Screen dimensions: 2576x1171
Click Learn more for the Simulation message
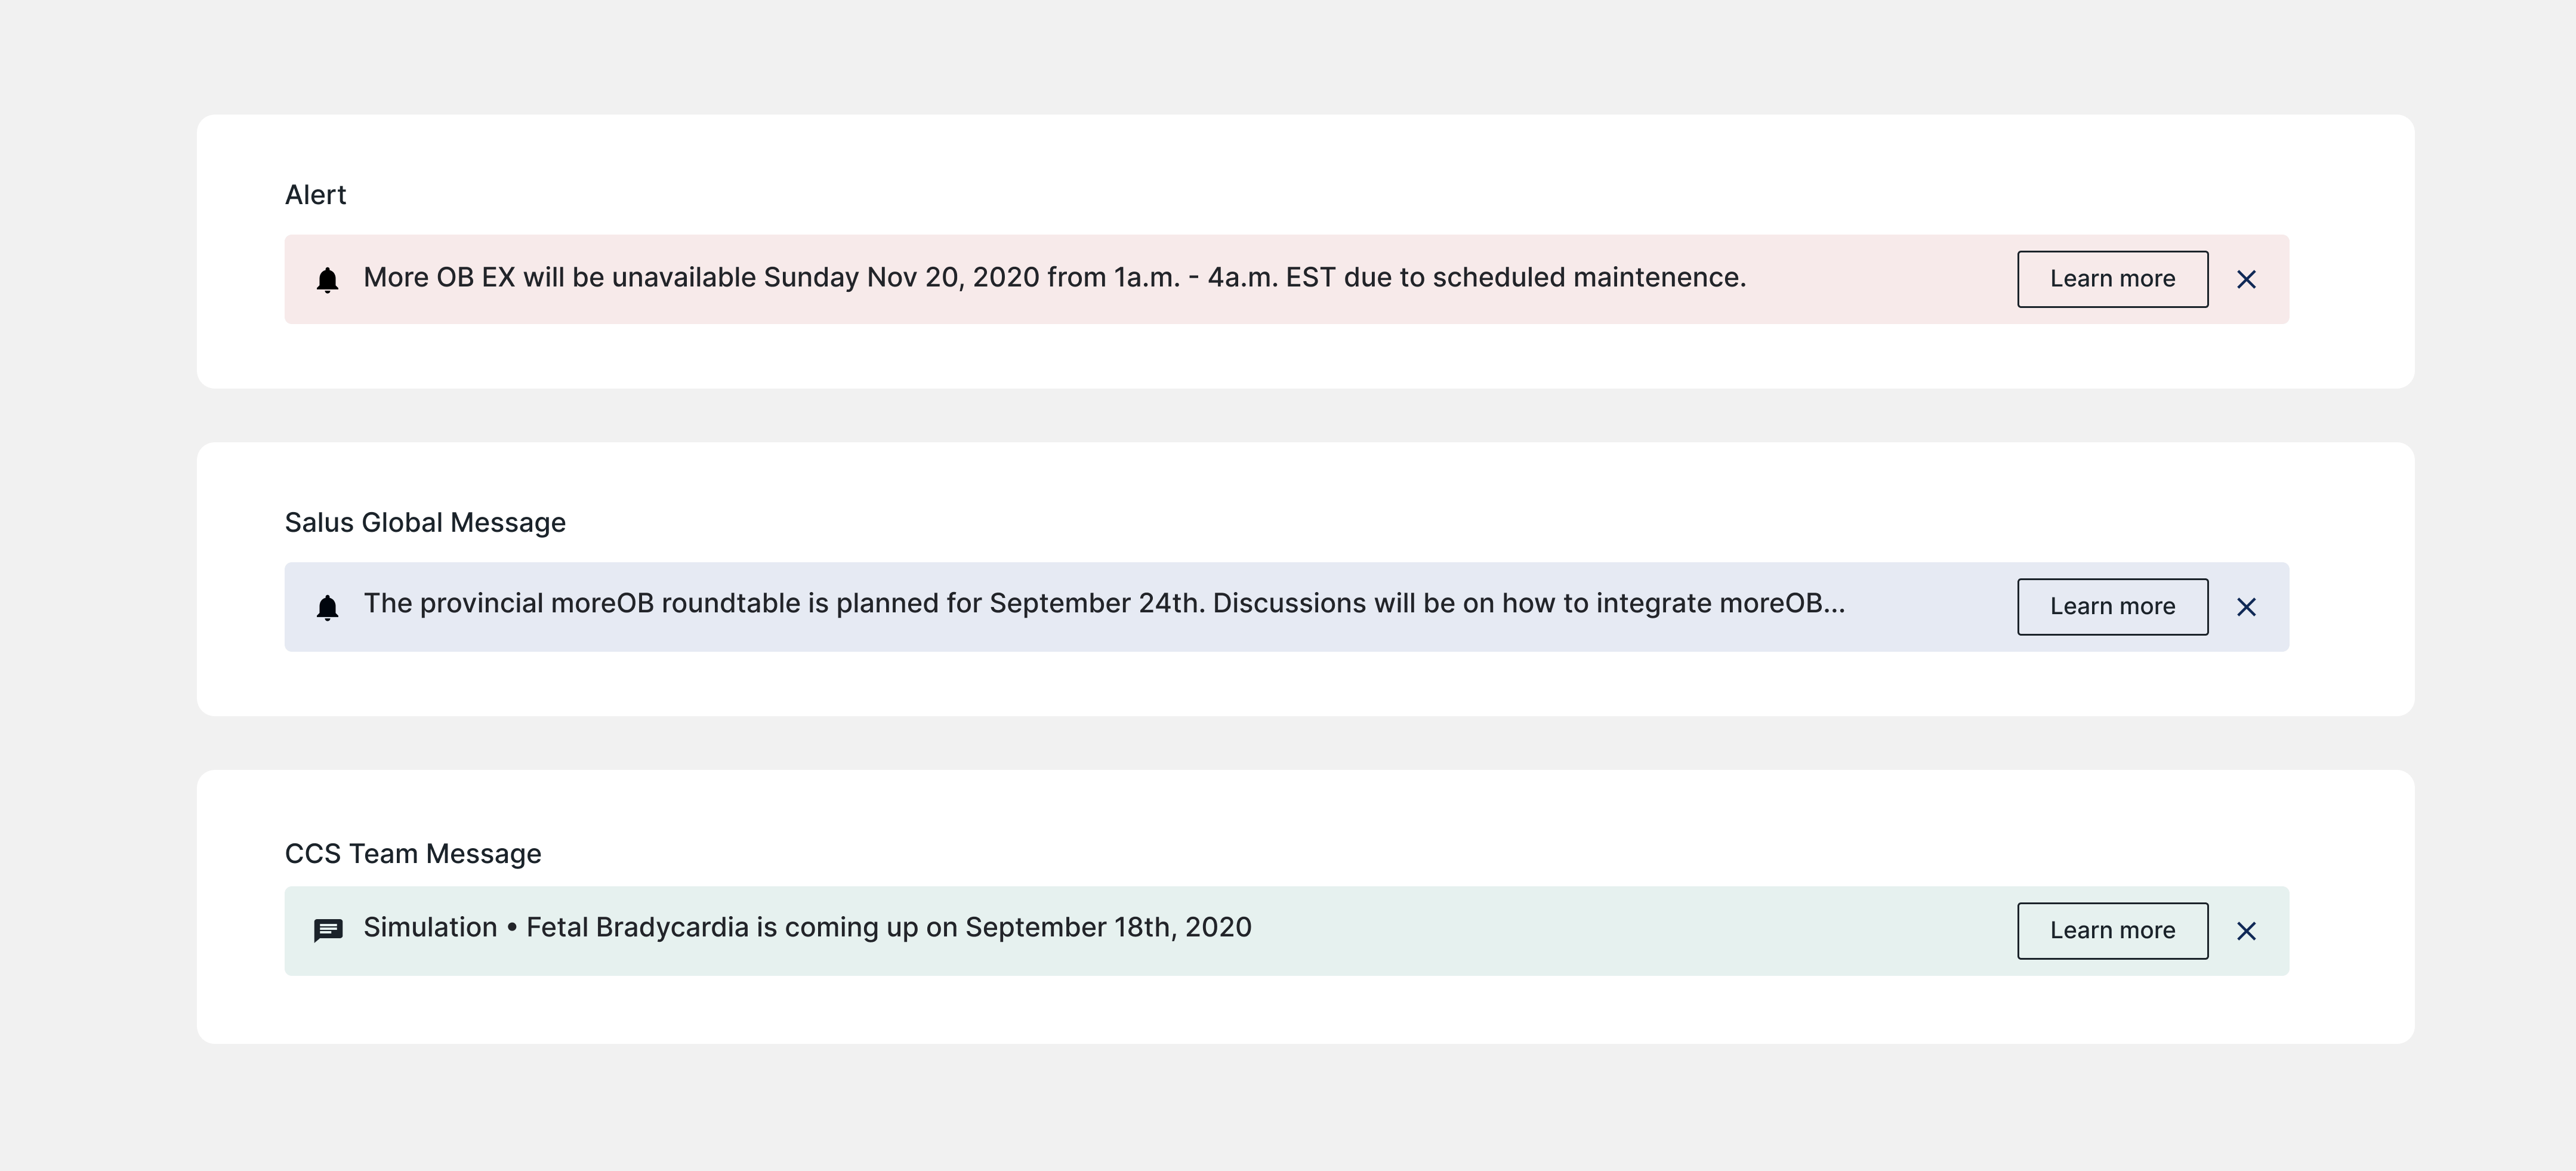pos(2112,931)
